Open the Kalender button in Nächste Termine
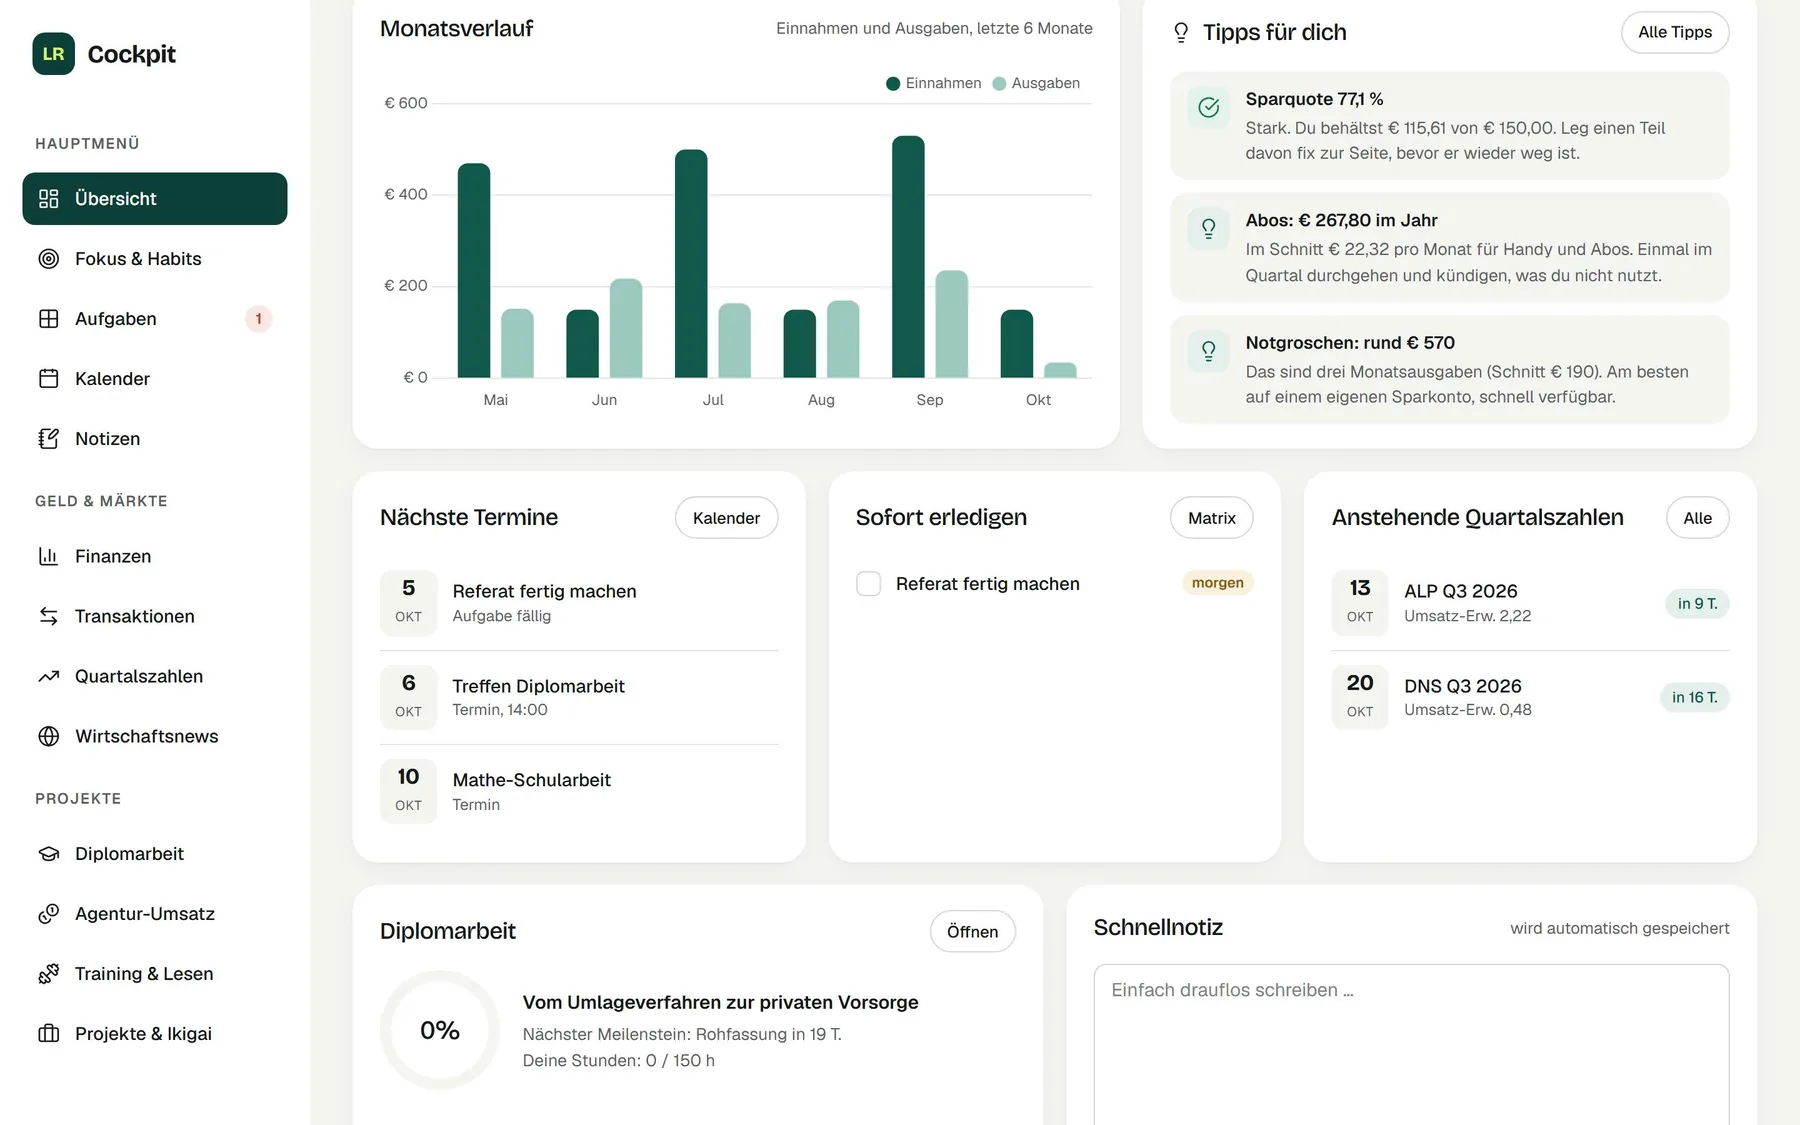 (x=726, y=518)
